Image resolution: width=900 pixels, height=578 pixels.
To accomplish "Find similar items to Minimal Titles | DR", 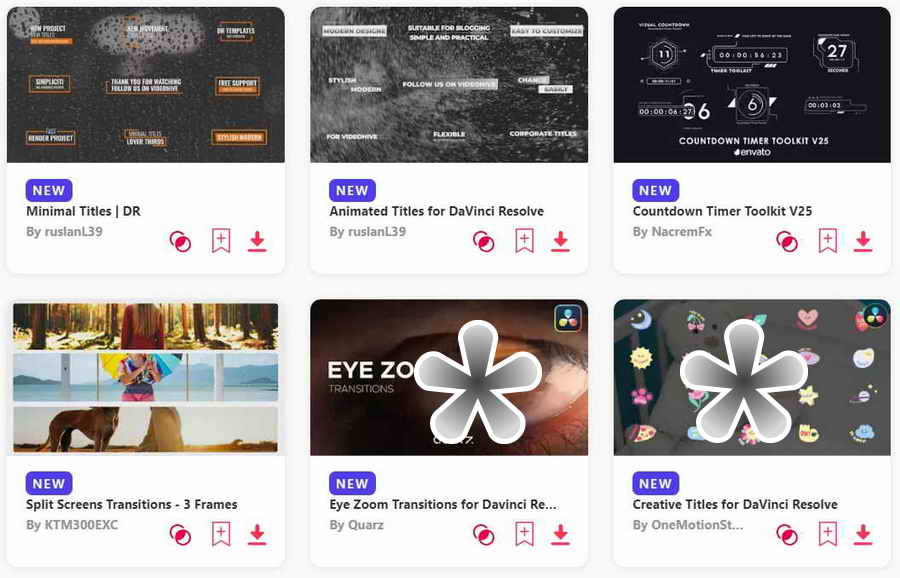I will tap(180, 242).
